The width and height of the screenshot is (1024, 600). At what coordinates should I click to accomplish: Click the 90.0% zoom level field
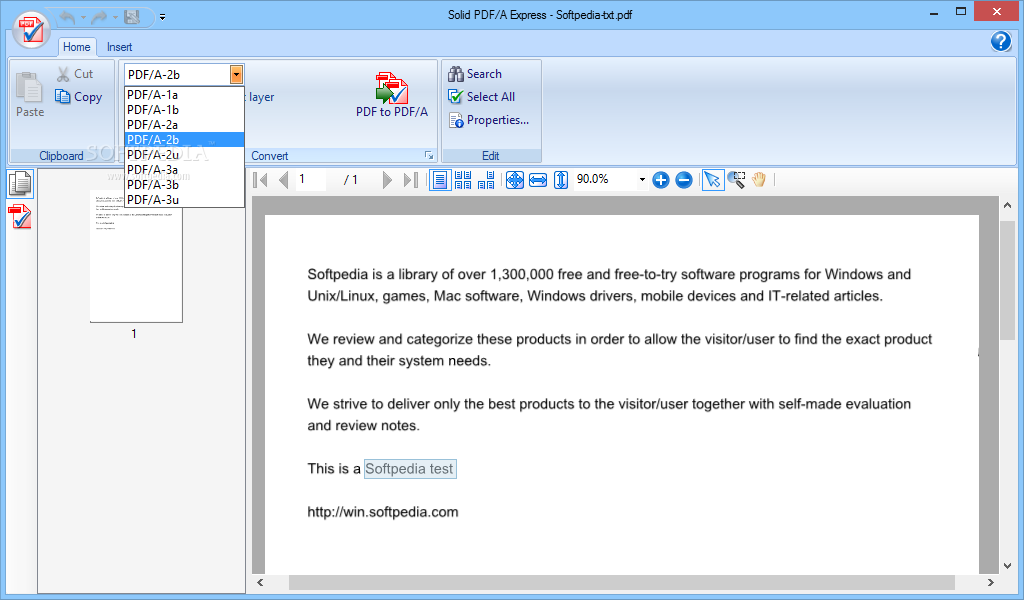604,179
